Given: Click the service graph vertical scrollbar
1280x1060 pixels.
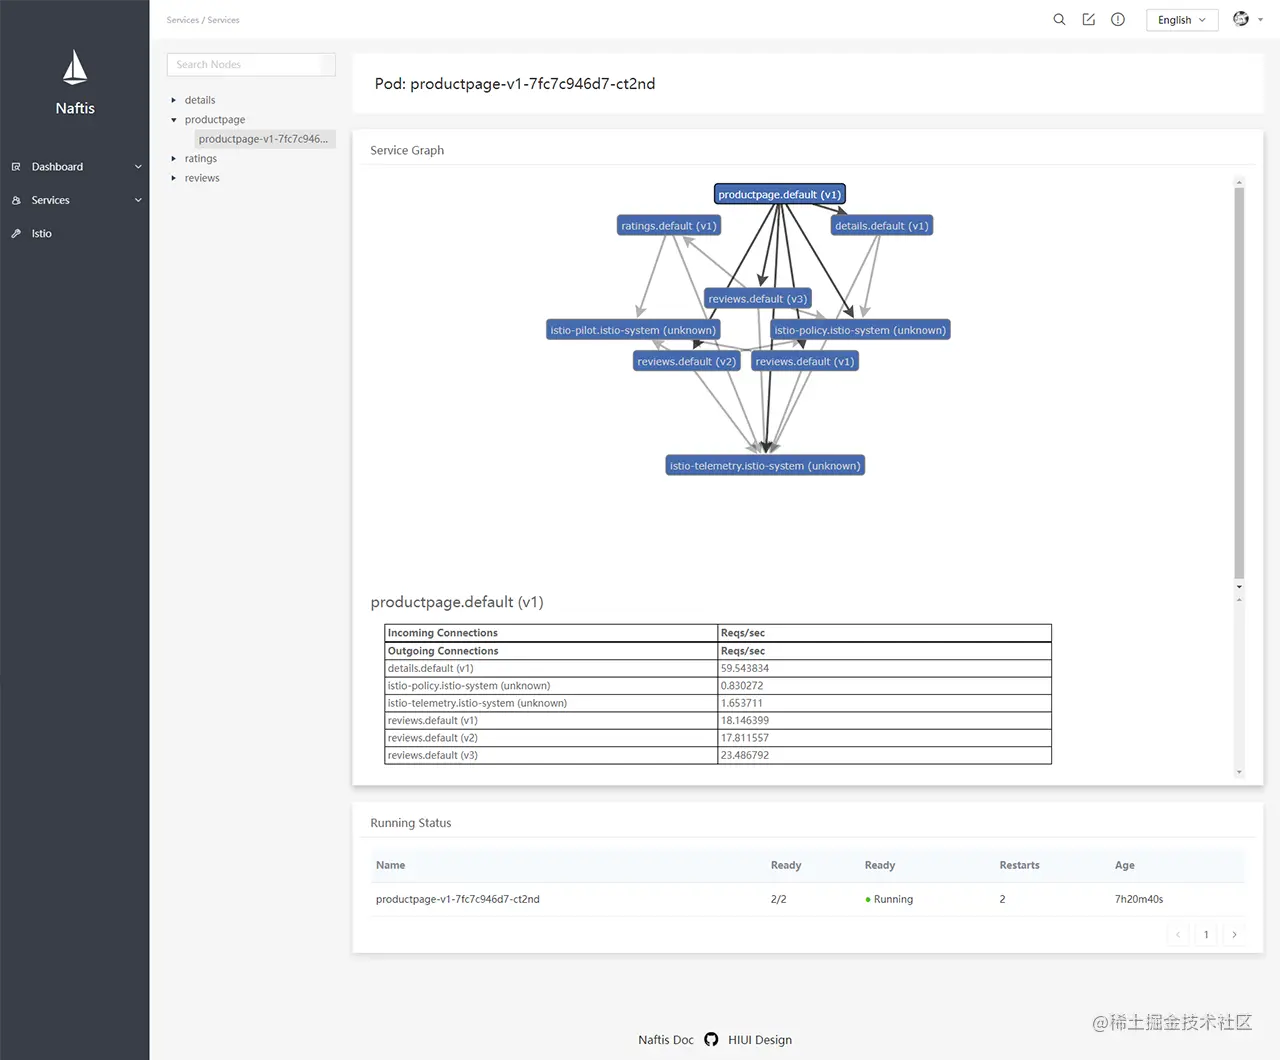Looking at the screenshot, I should click(x=1239, y=383).
